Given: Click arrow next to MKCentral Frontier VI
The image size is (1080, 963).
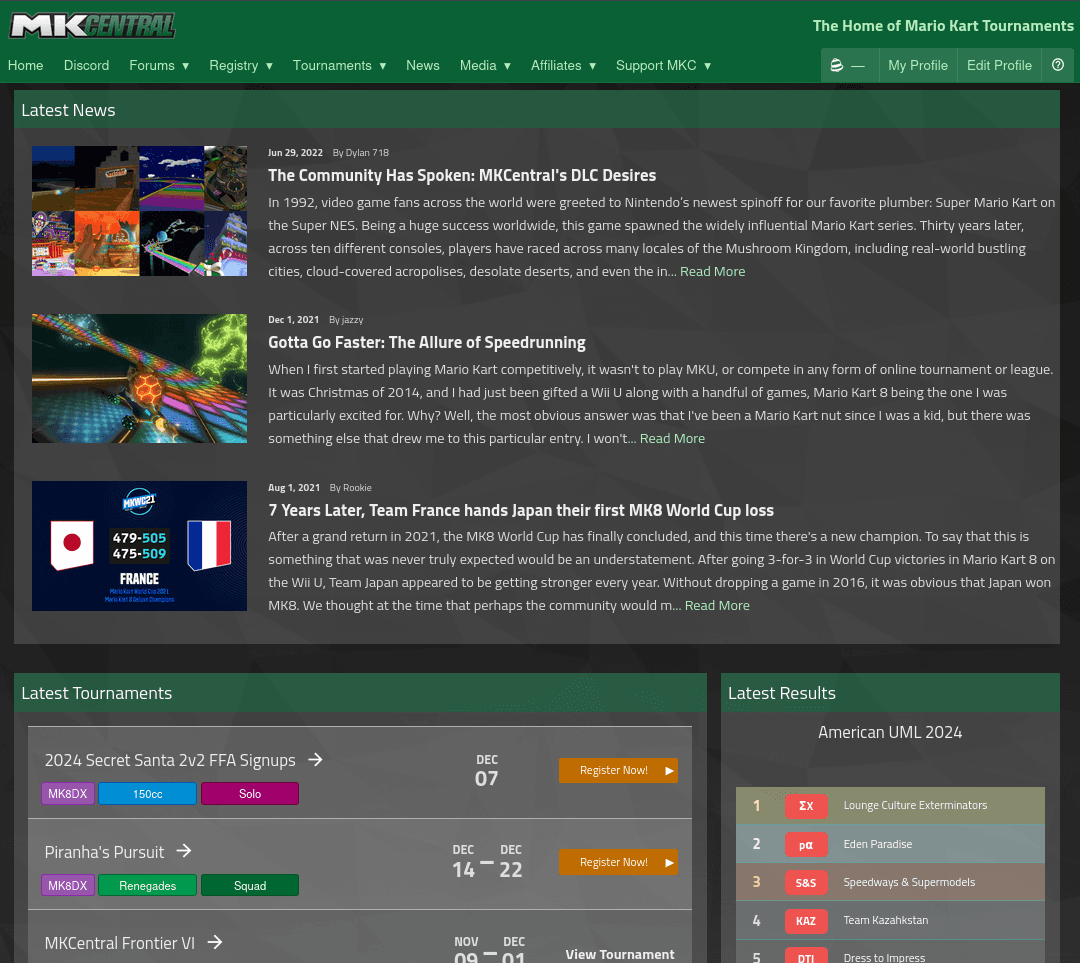Looking at the screenshot, I should pos(214,942).
